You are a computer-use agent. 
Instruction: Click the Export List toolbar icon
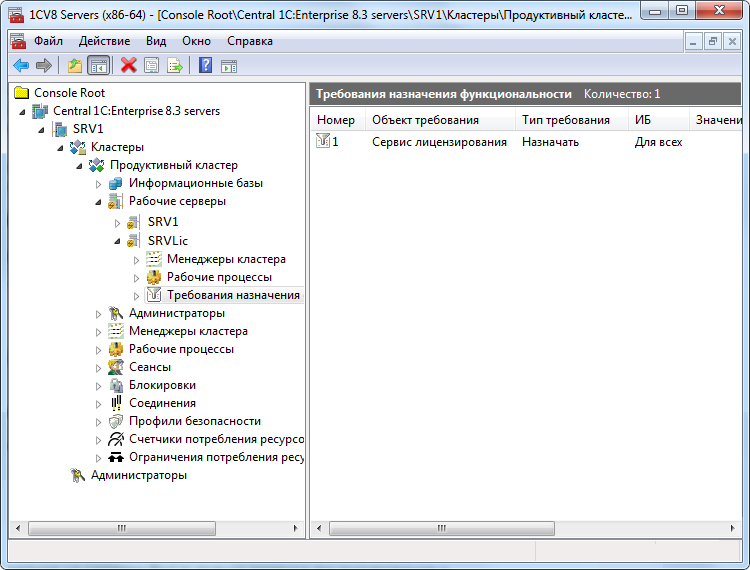(x=175, y=65)
